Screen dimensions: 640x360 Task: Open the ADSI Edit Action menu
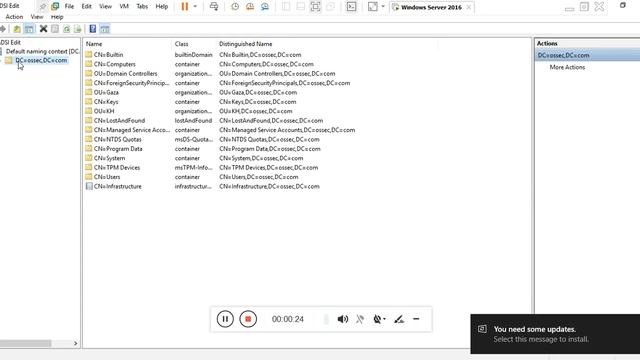(14, 17)
